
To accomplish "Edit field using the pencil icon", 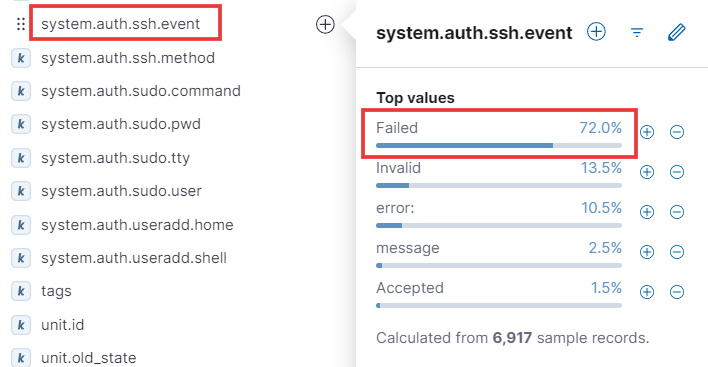I will tap(676, 33).
